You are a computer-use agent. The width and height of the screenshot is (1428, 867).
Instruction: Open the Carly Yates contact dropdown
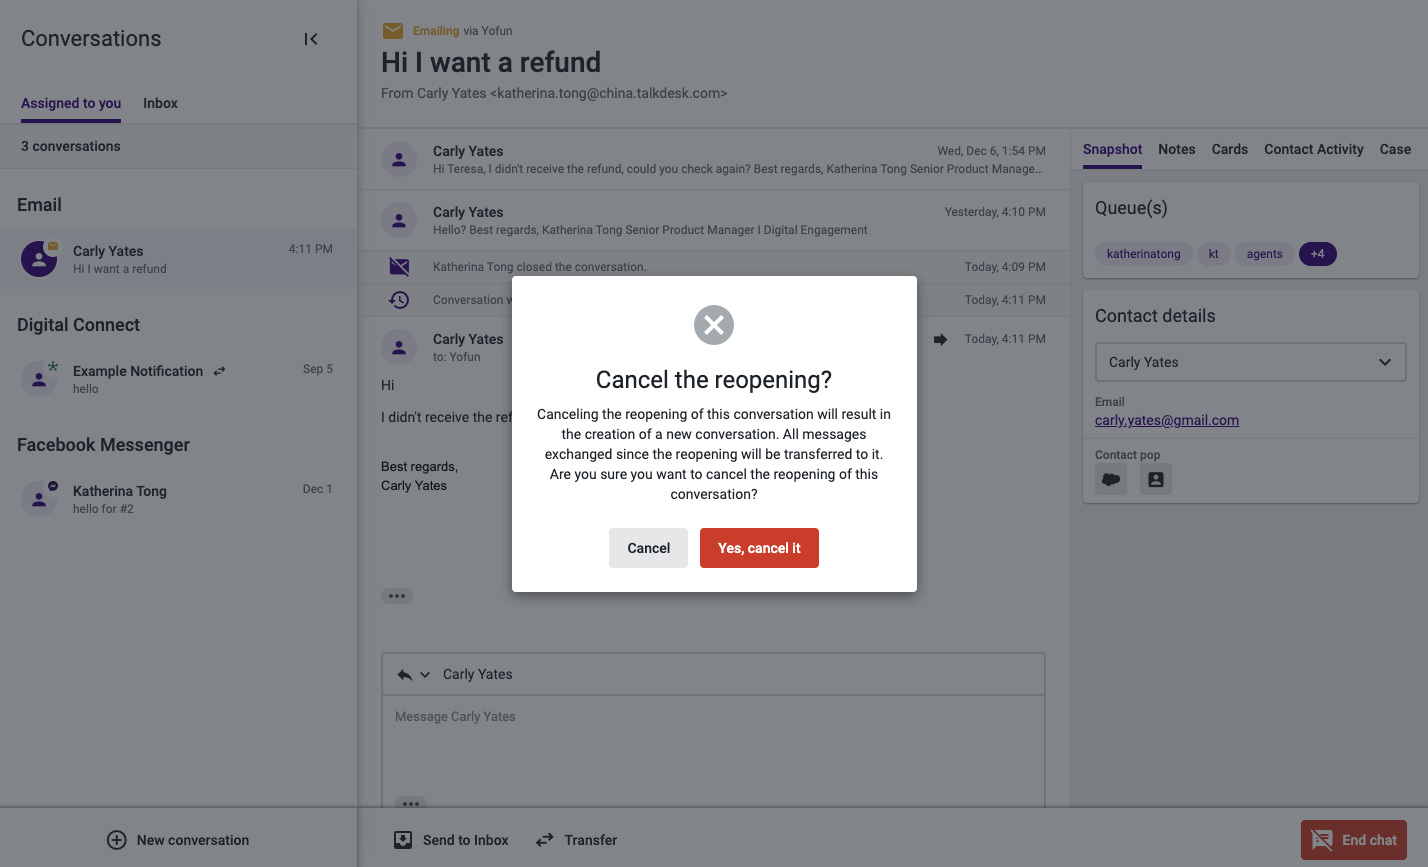click(x=1251, y=362)
